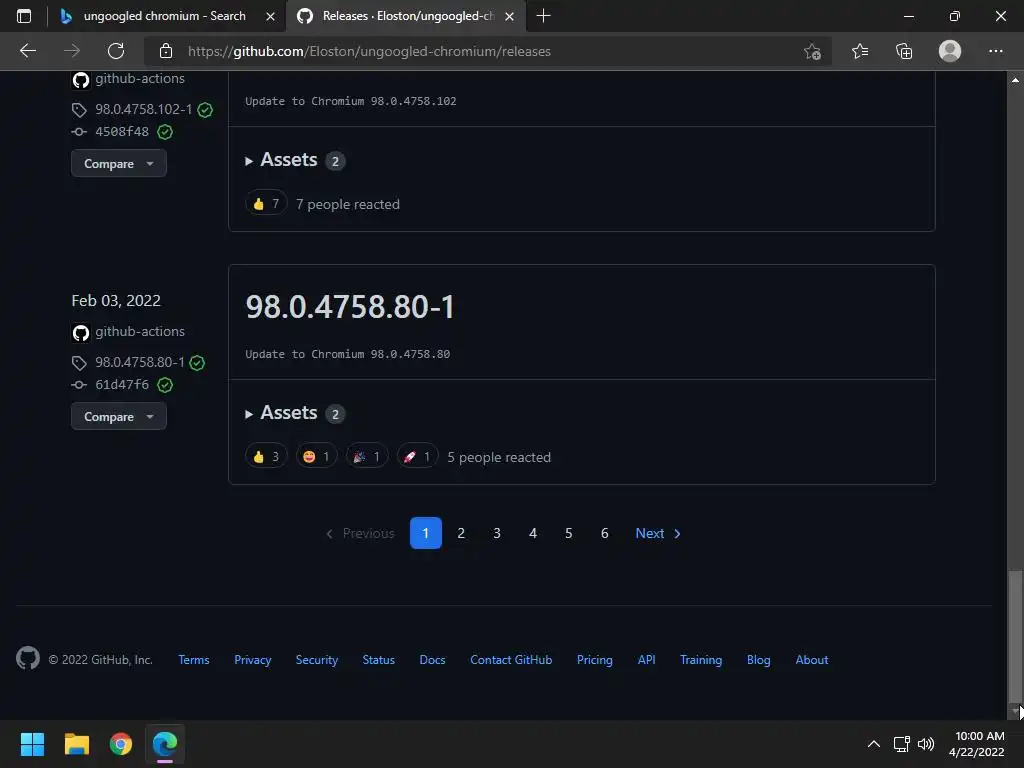Expand Assets for release 98.0.4758.102
This screenshot has height=768, width=1024.
pyautogui.click(x=289, y=159)
